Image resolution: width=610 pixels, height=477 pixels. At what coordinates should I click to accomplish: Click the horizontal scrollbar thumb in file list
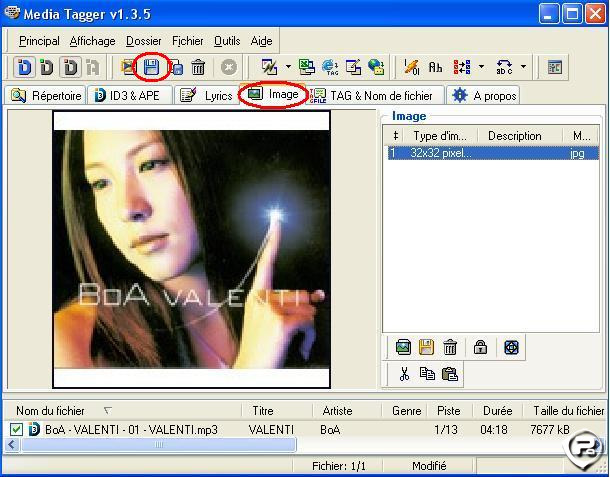coord(158,444)
